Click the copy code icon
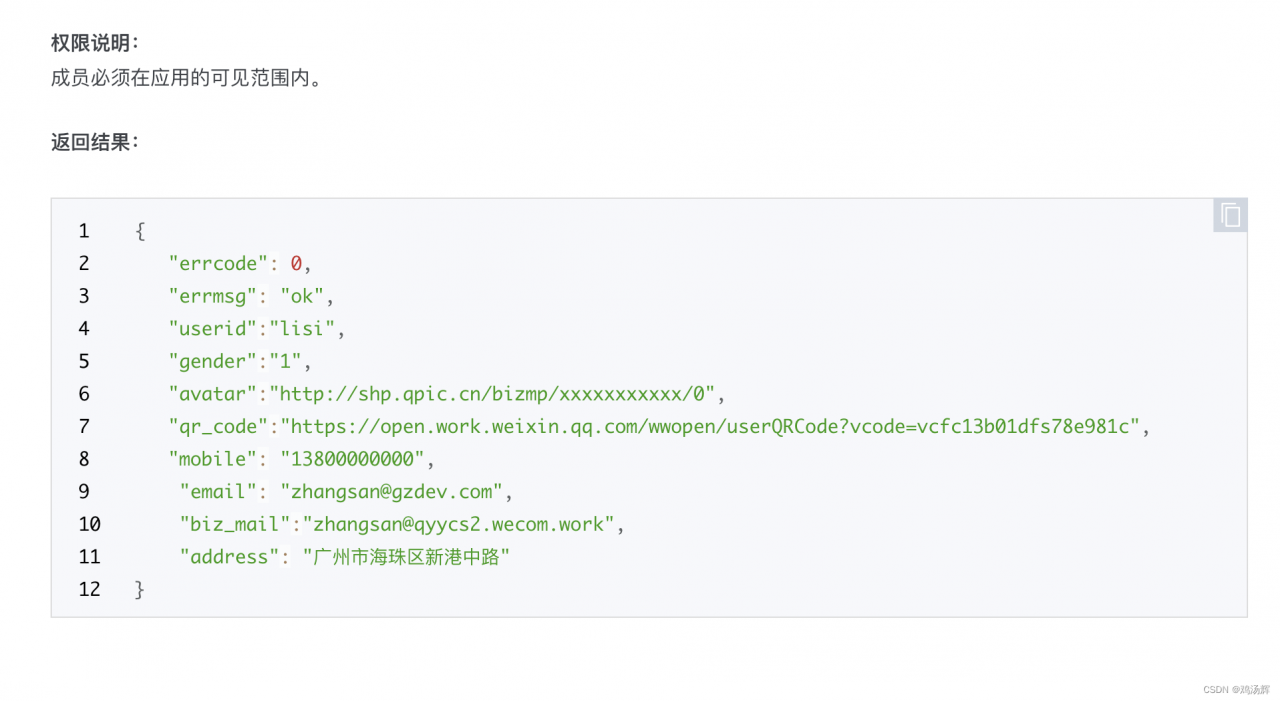 (x=1230, y=215)
